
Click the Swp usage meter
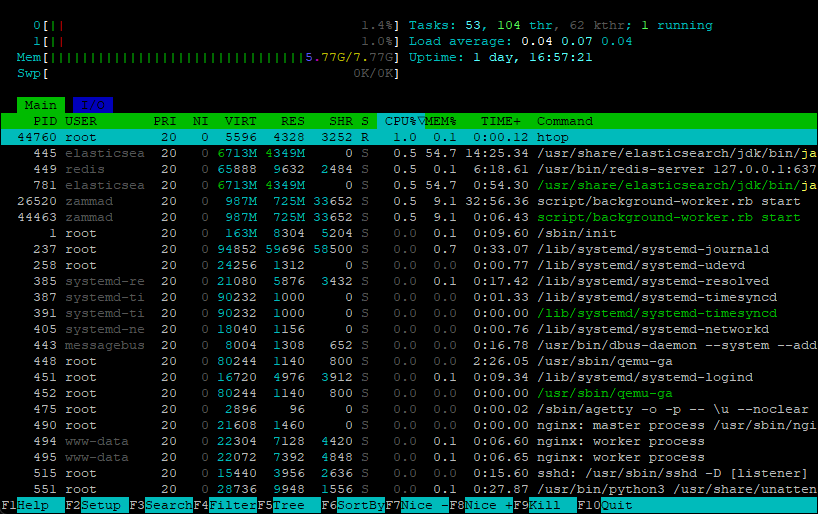pyautogui.click(x=208, y=74)
